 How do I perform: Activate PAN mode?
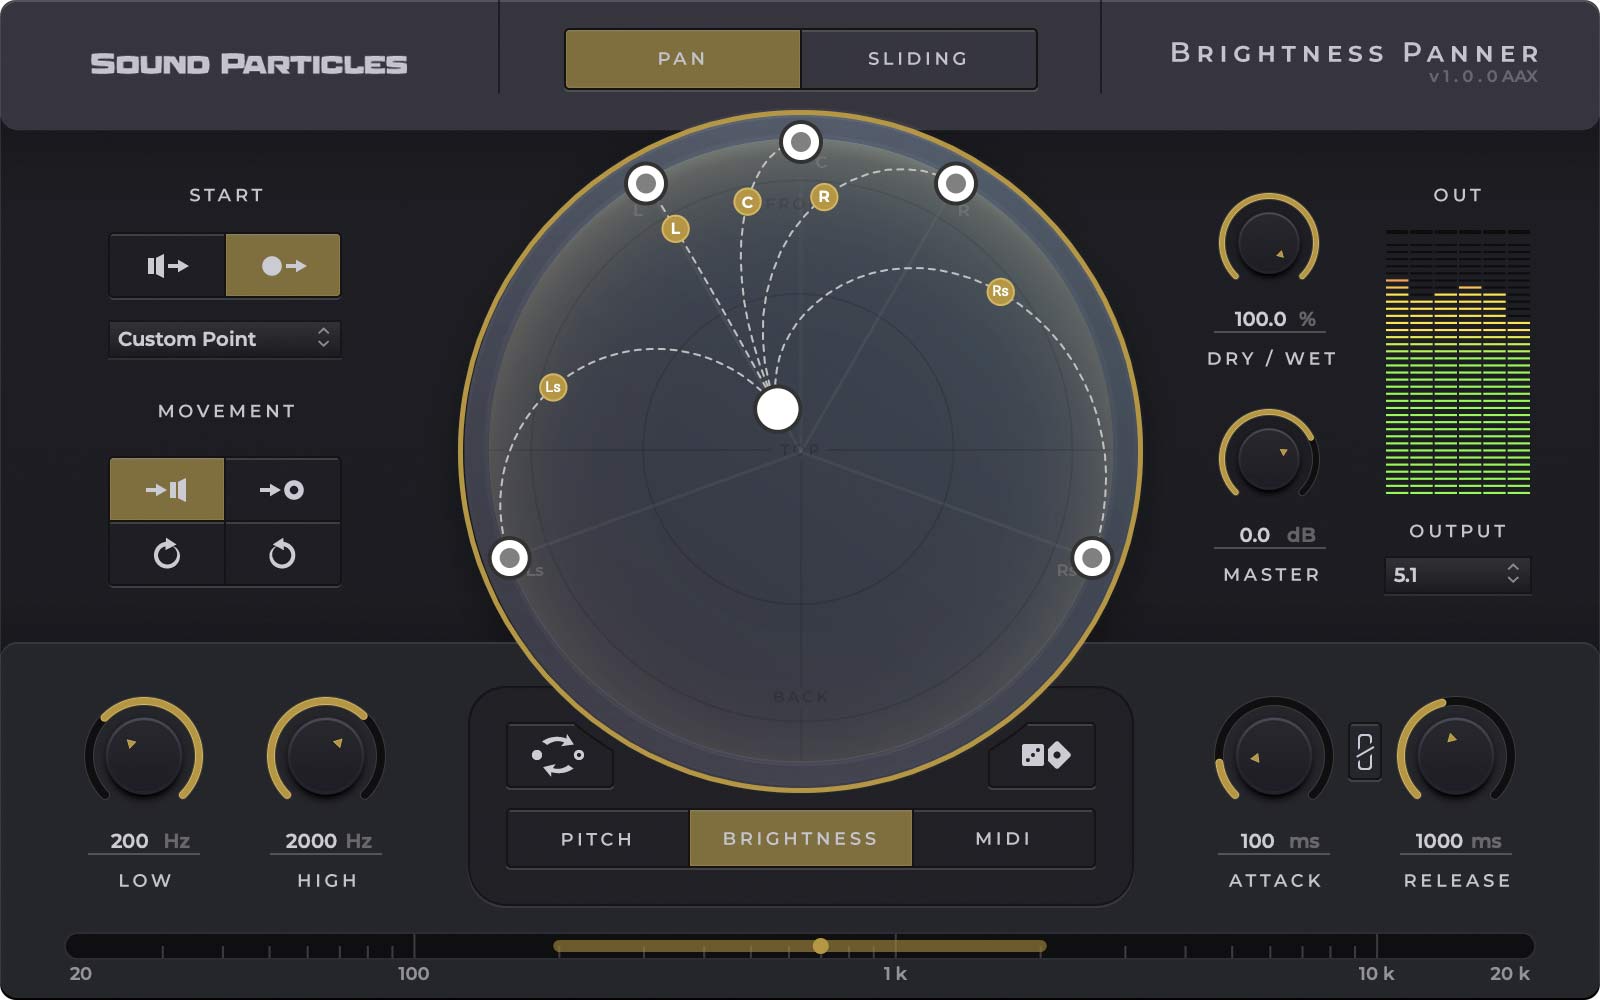click(x=683, y=59)
